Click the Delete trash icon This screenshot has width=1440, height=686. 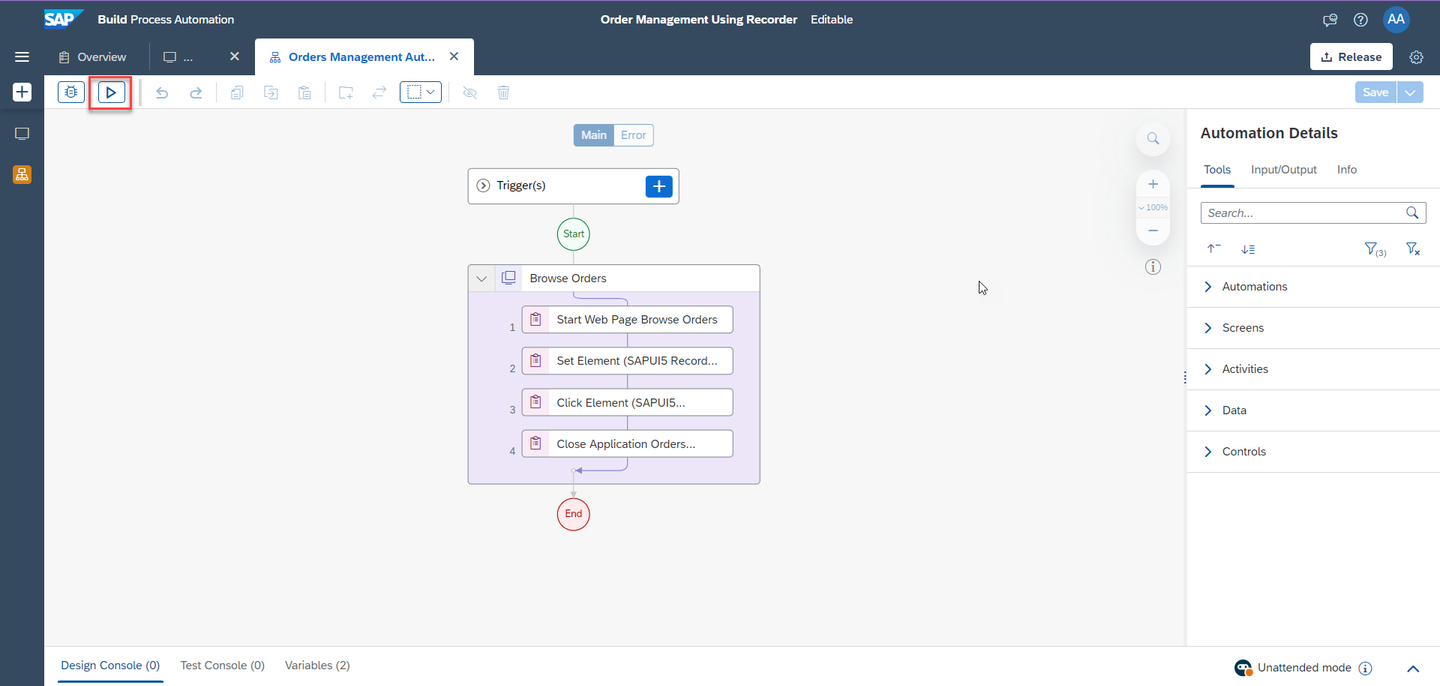pyautogui.click(x=504, y=93)
